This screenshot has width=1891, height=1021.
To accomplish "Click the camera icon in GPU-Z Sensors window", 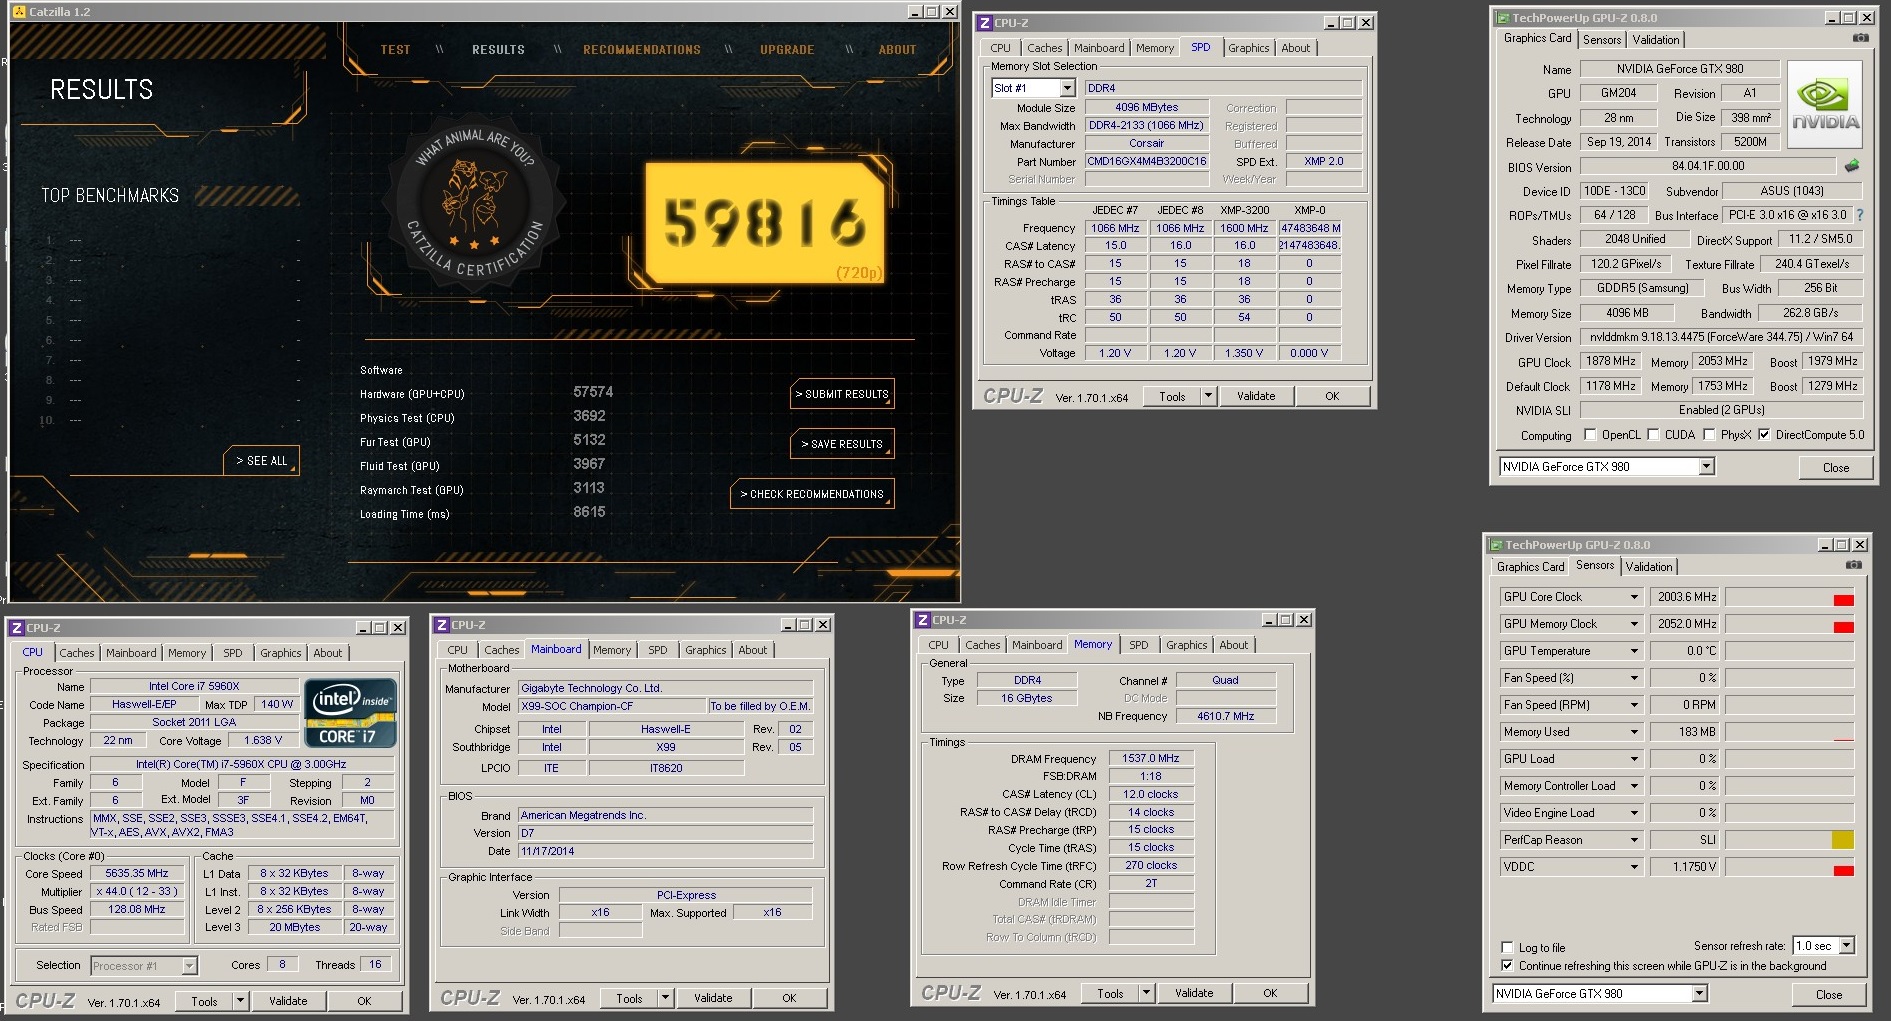I will (x=1853, y=565).
